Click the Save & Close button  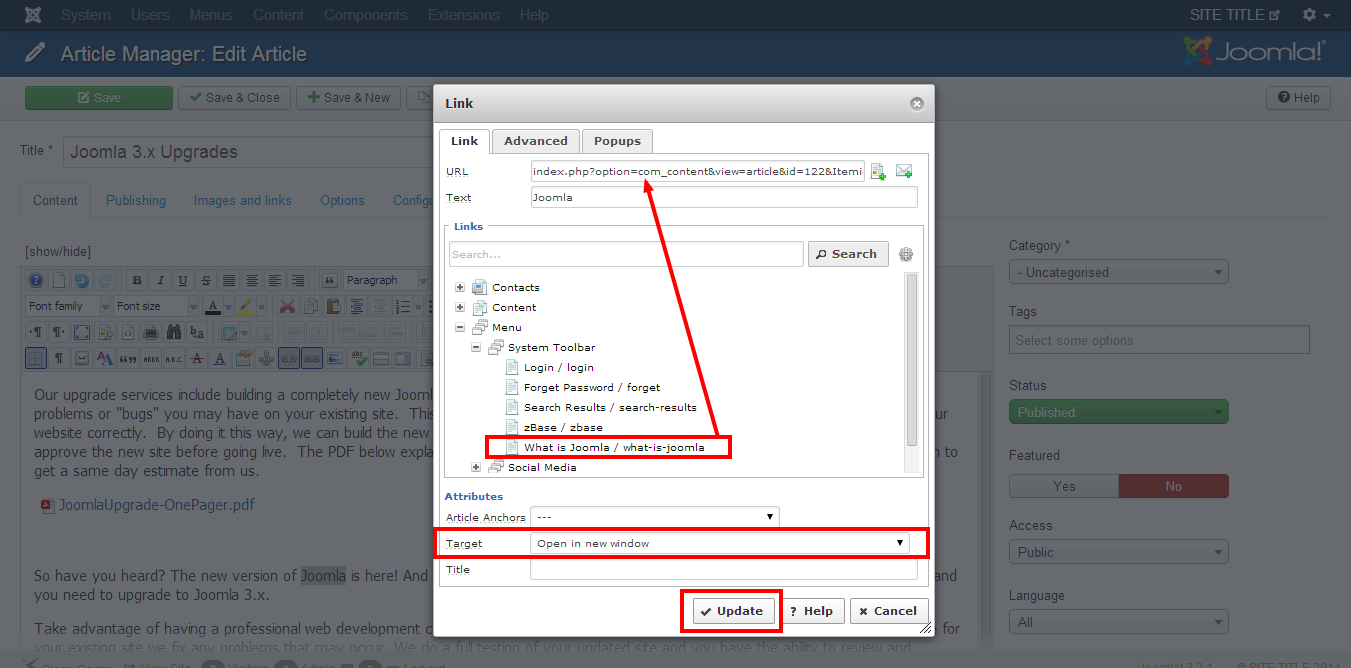click(x=235, y=97)
